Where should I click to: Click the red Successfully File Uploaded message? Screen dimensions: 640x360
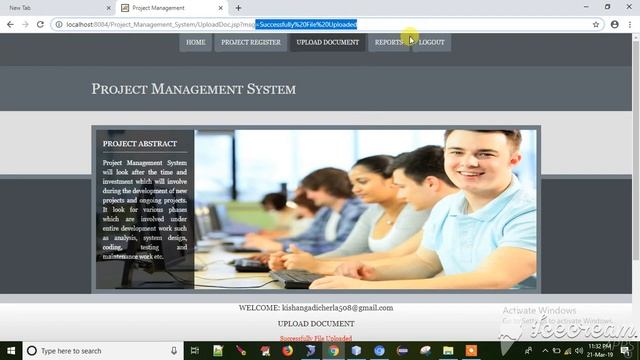point(316,338)
